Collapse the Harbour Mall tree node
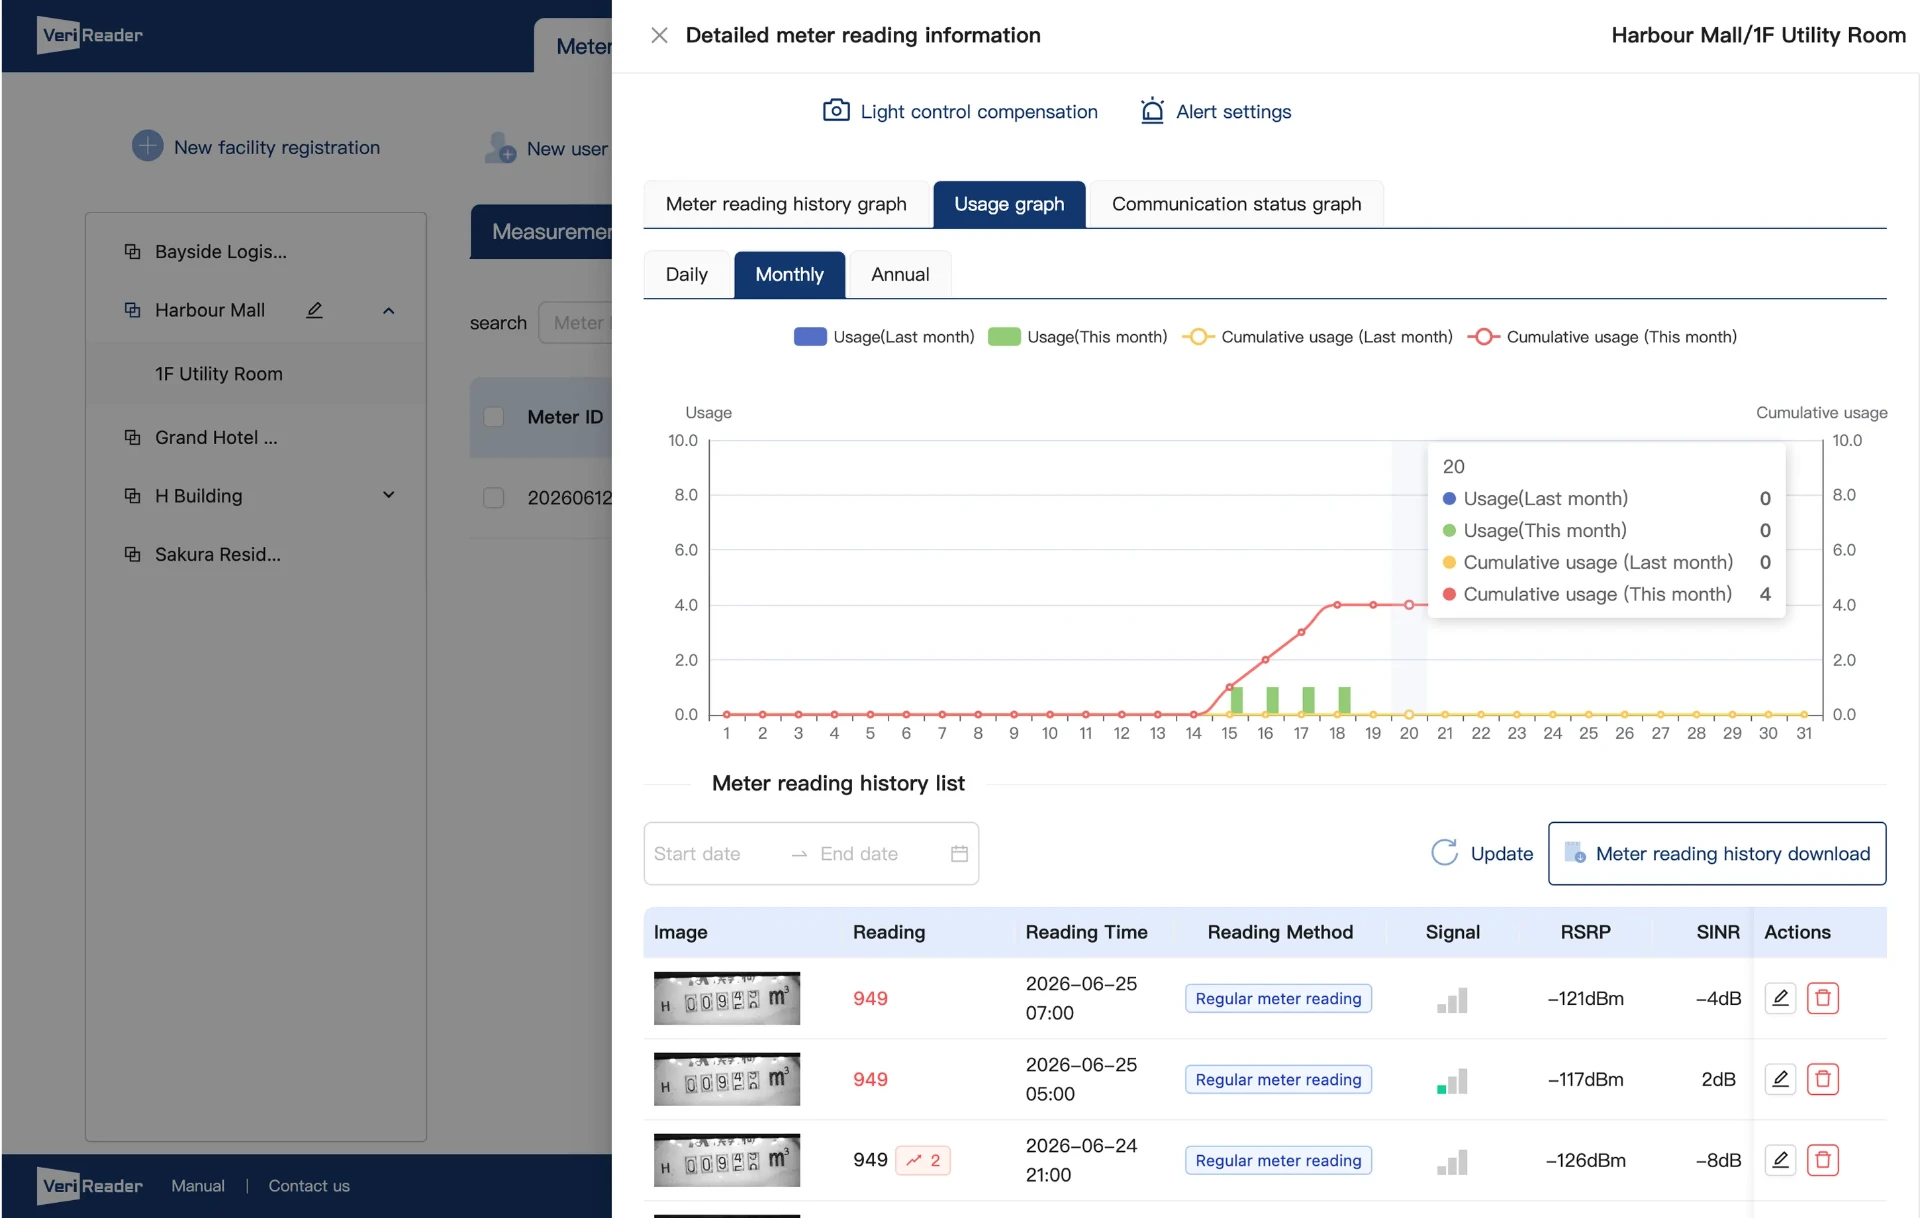This screenshot has height=1218, width=1920. pyautogui.click(x=389, y=311)
